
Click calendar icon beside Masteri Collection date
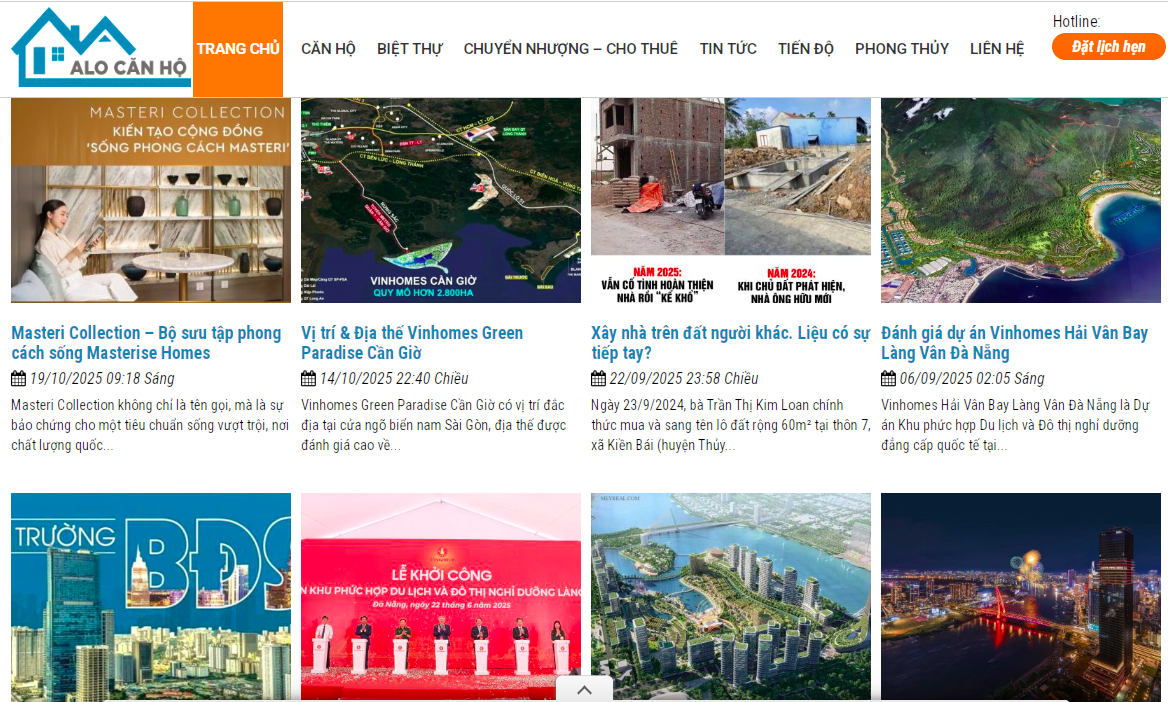(16, 378)
